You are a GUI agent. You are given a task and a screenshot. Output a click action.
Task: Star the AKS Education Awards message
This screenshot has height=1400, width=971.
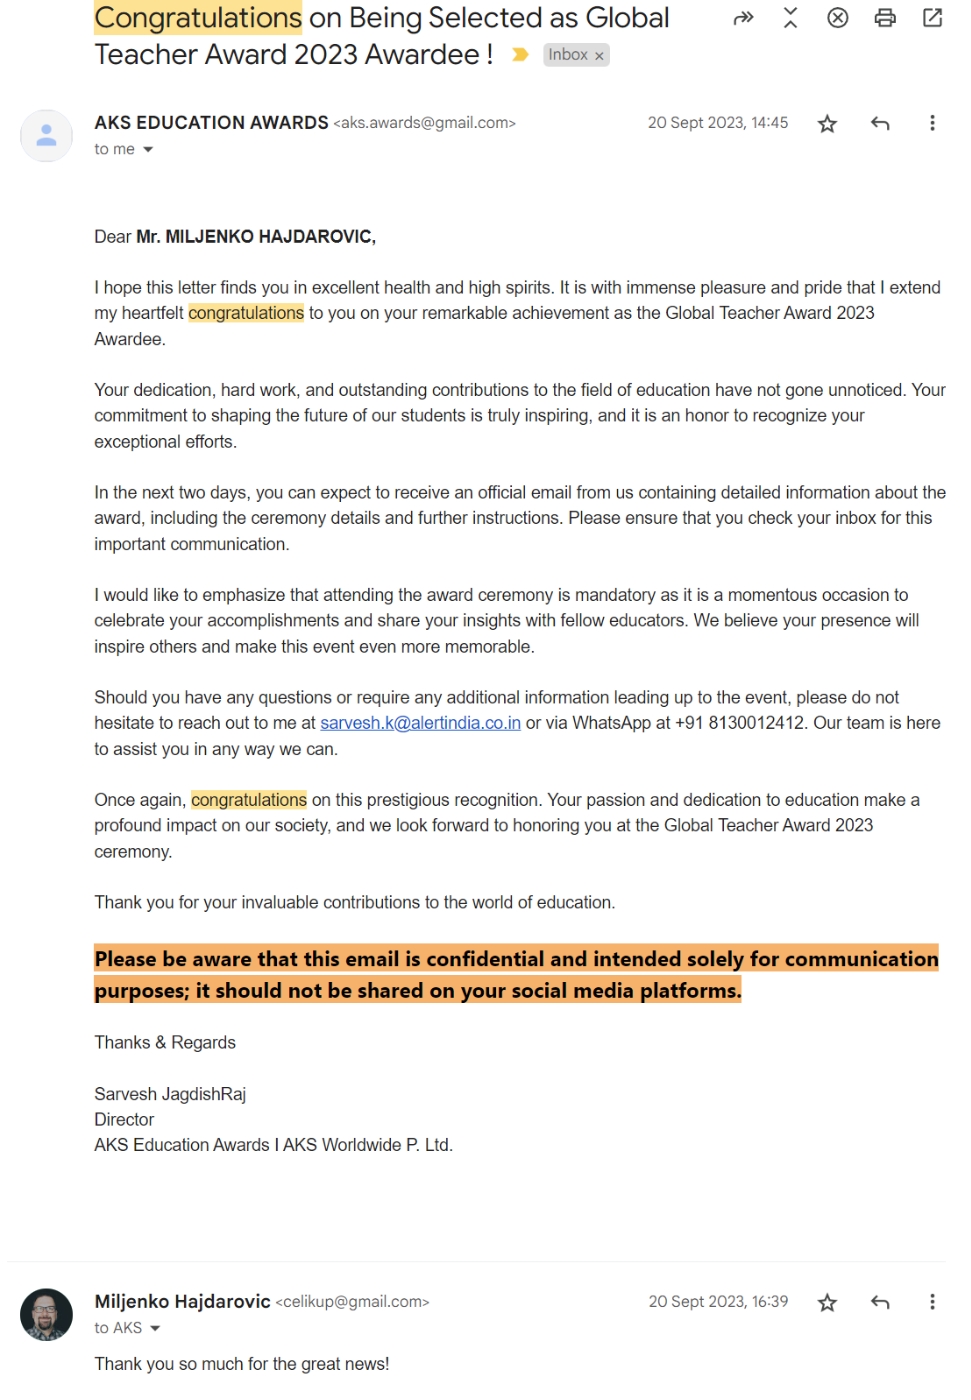click(827, 124)
